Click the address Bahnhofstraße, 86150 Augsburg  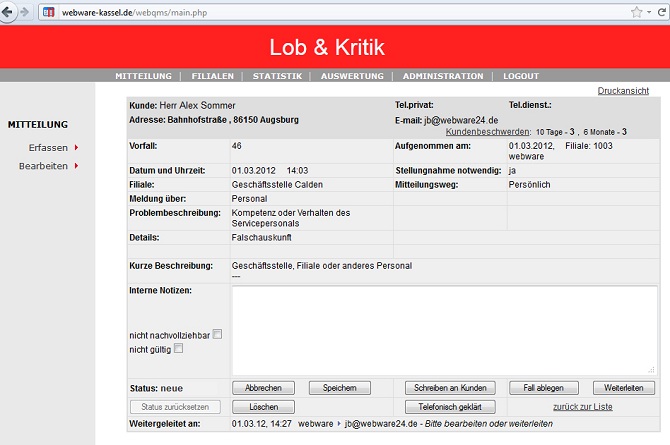233,120
